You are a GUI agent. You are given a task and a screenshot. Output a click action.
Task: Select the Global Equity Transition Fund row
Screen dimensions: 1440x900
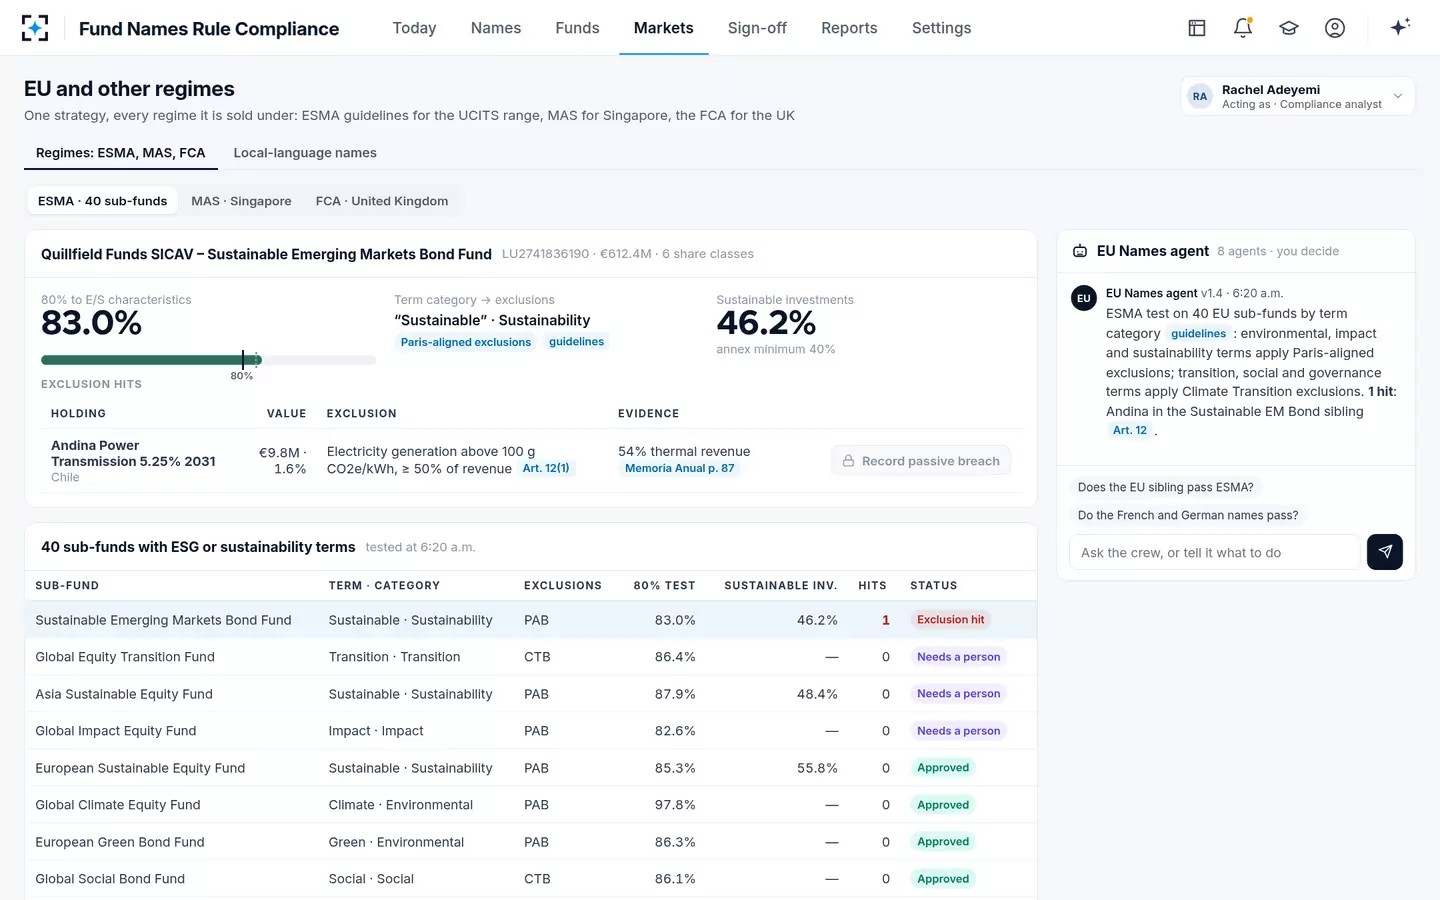point(530,657)
